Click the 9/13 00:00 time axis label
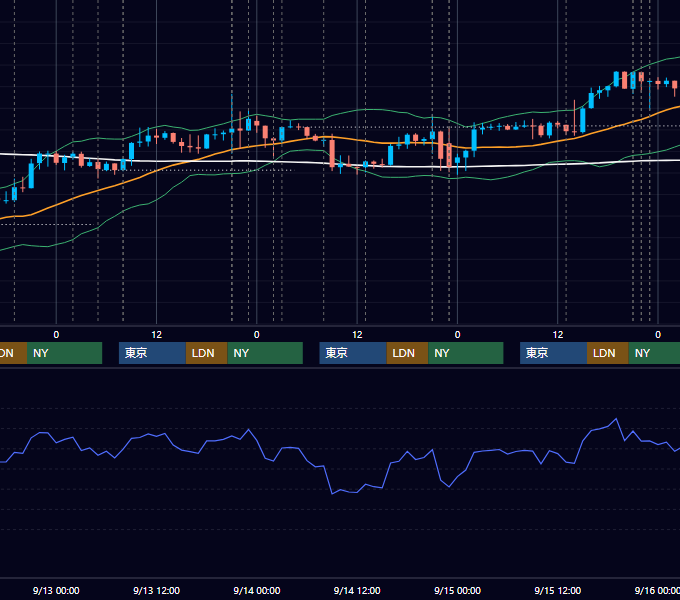 click(x=56, y=590)
